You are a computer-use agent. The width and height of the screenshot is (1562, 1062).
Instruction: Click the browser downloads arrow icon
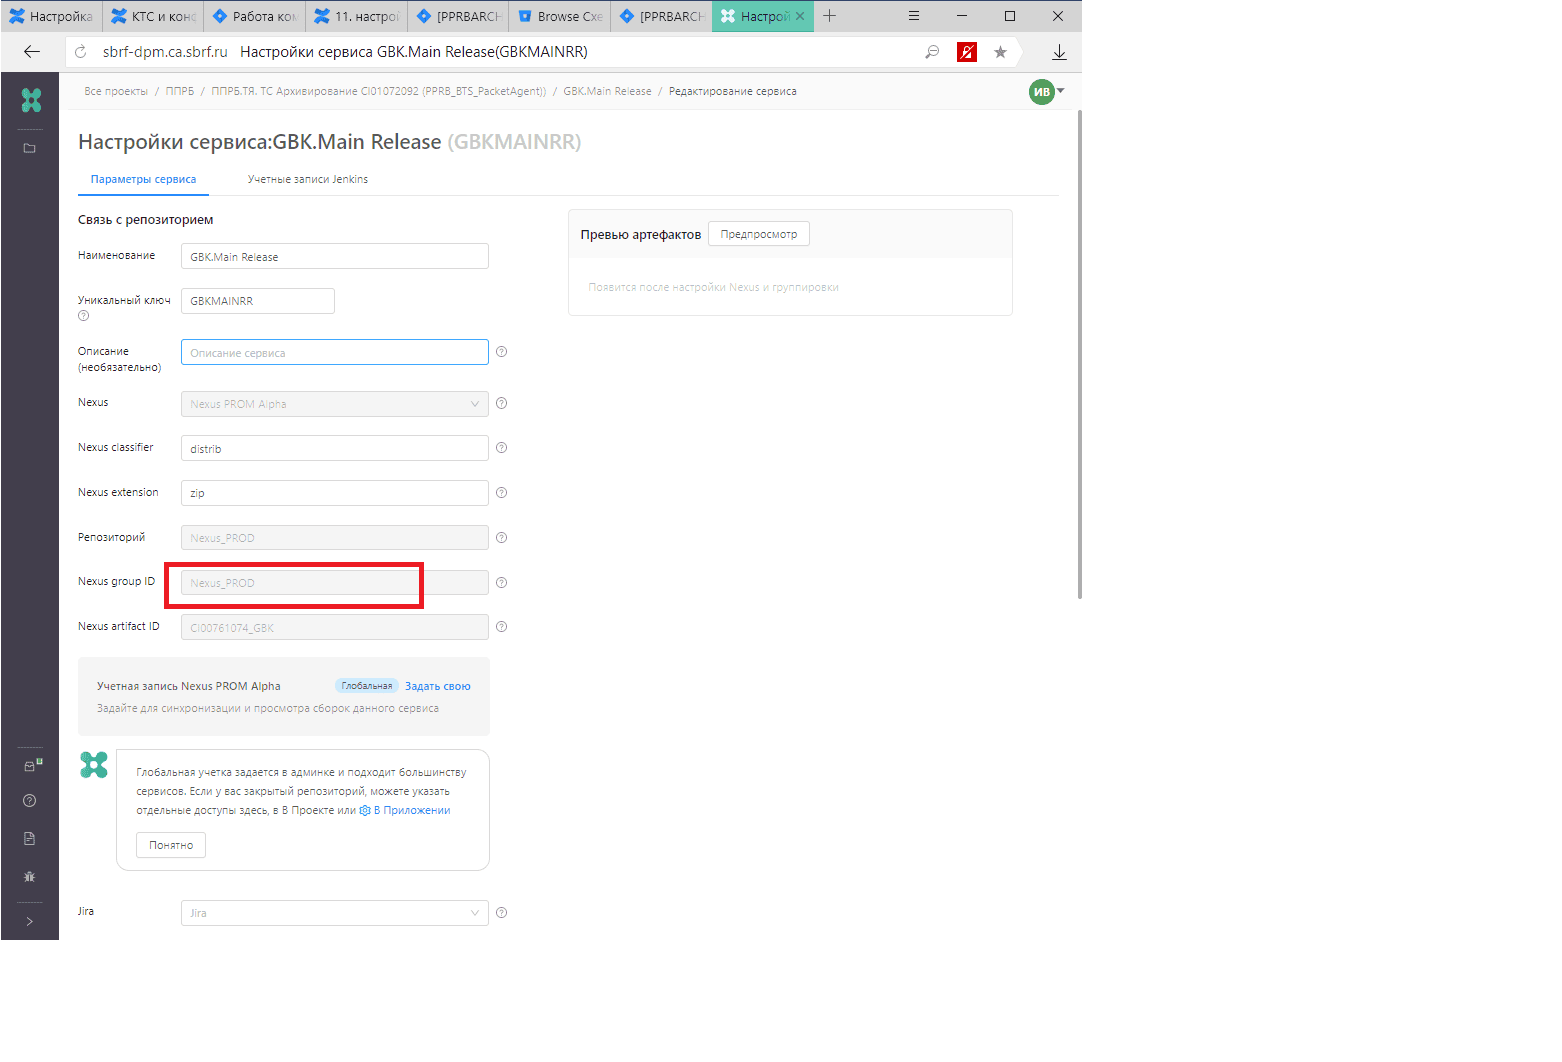[x=1059, y=52]
